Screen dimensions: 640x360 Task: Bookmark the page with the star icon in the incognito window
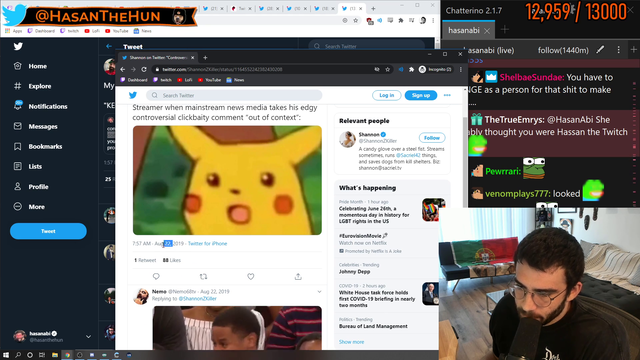tap(387, 69)
